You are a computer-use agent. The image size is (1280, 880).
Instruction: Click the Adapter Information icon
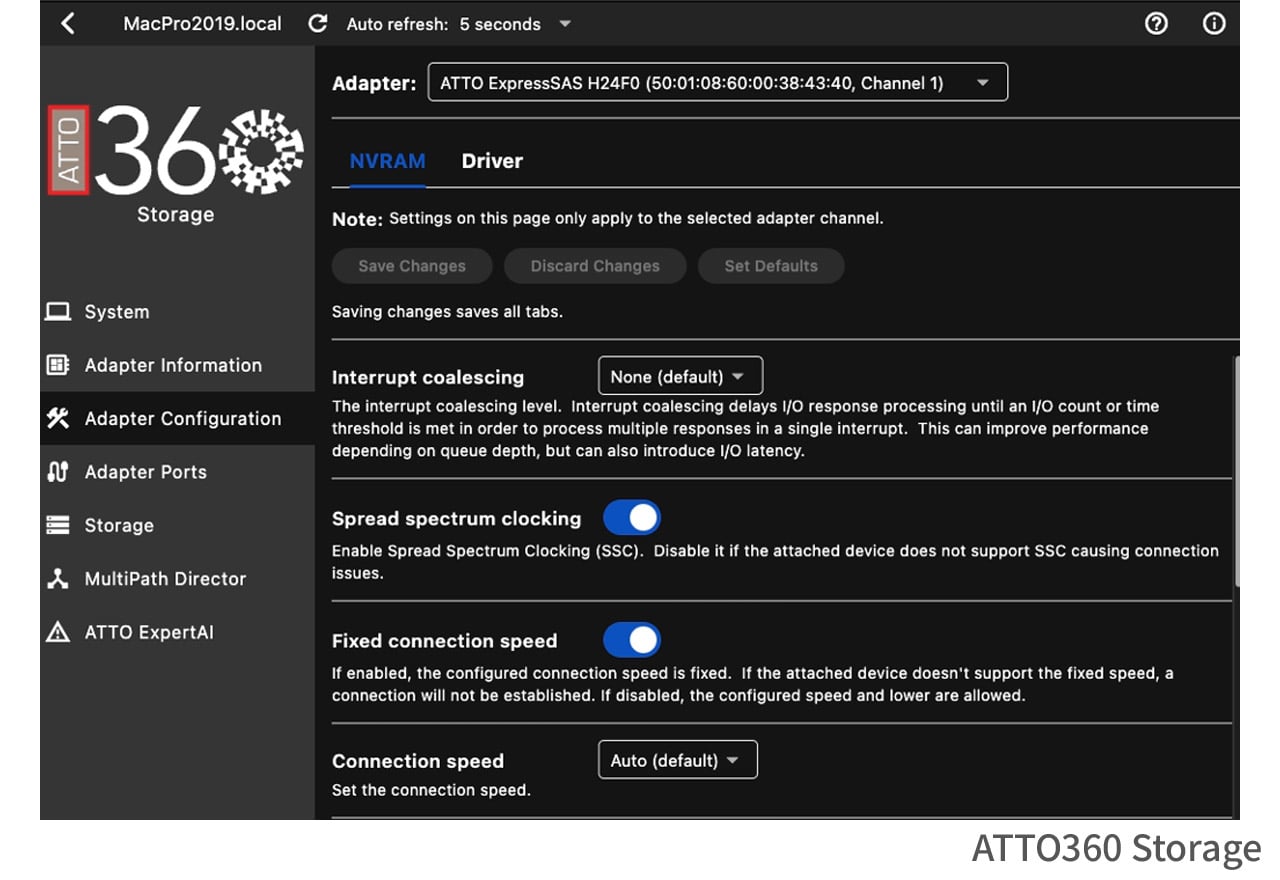58,365
